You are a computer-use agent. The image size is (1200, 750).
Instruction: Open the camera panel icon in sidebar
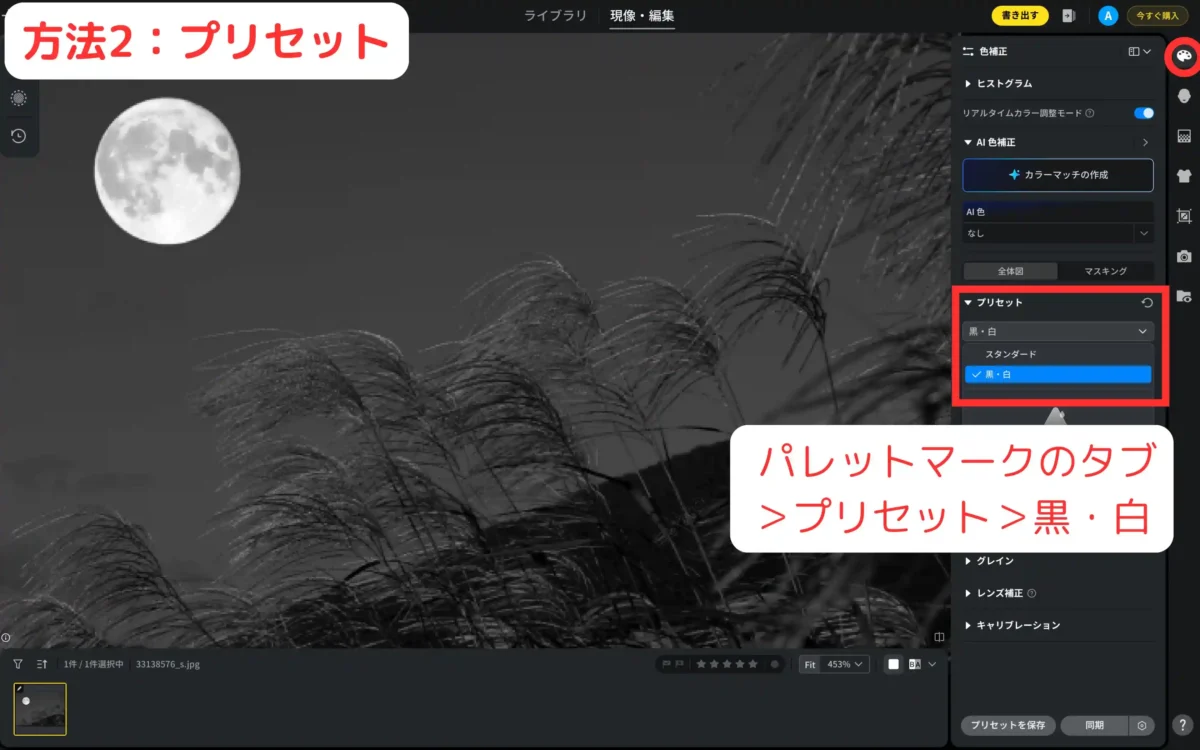1184,256
